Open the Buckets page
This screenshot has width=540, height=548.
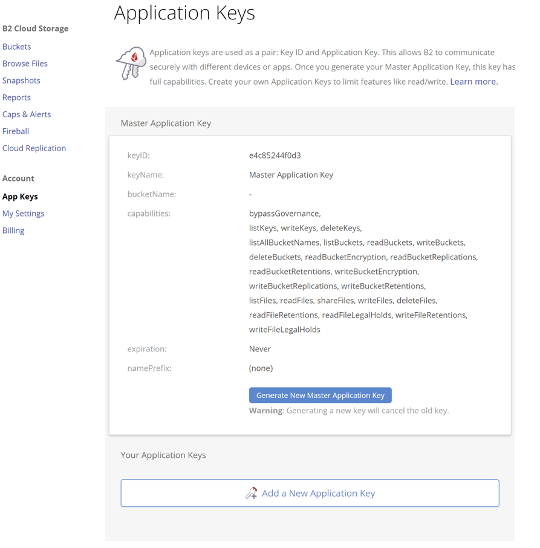16,46
